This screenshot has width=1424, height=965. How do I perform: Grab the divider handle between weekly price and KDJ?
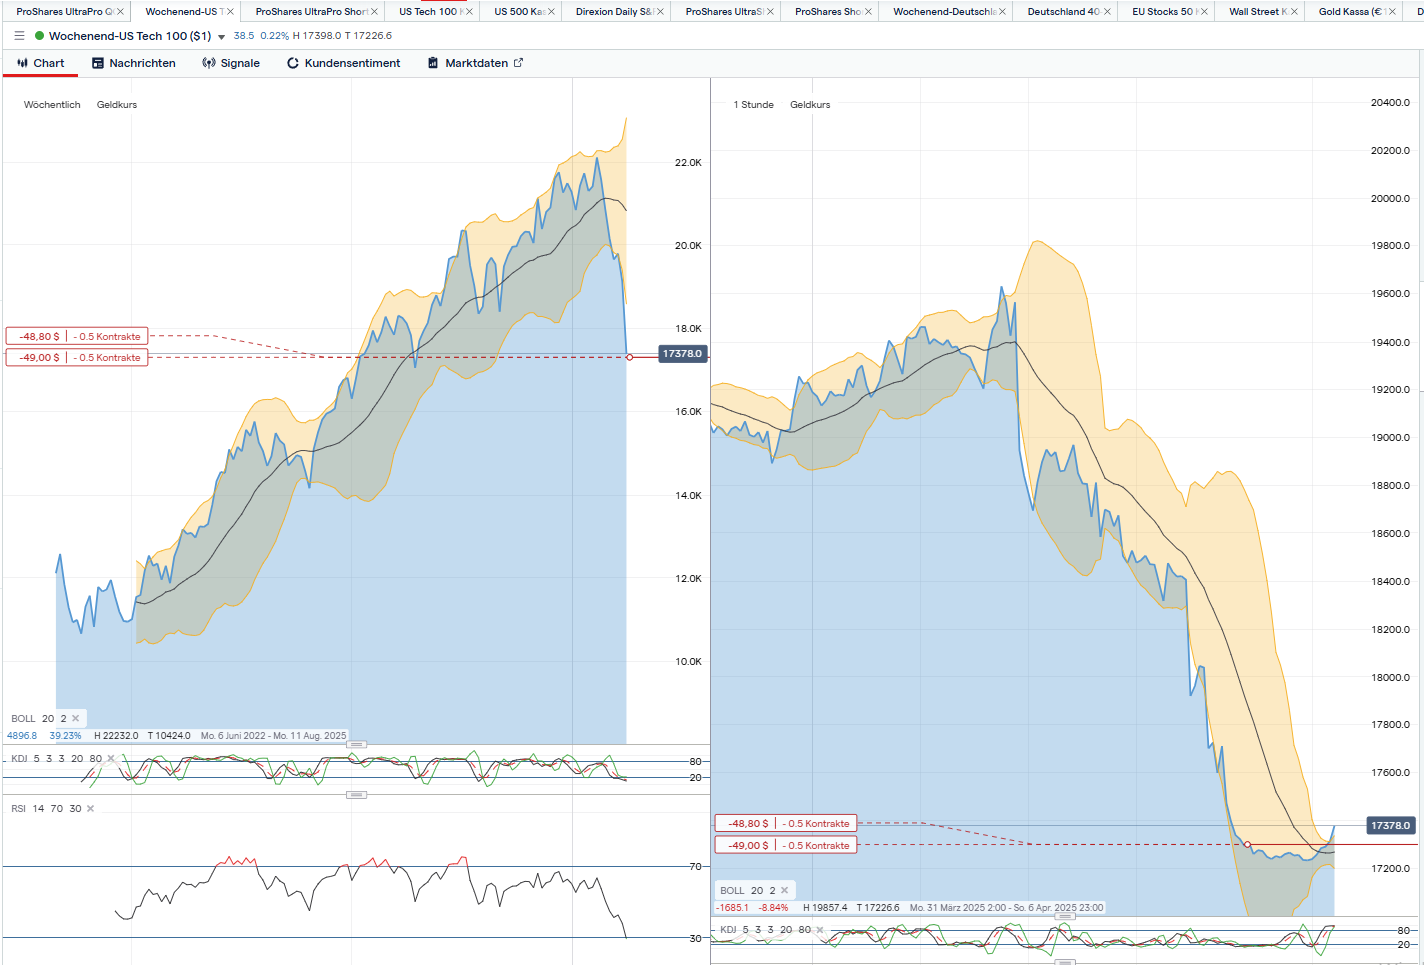[x=357, y=745]
